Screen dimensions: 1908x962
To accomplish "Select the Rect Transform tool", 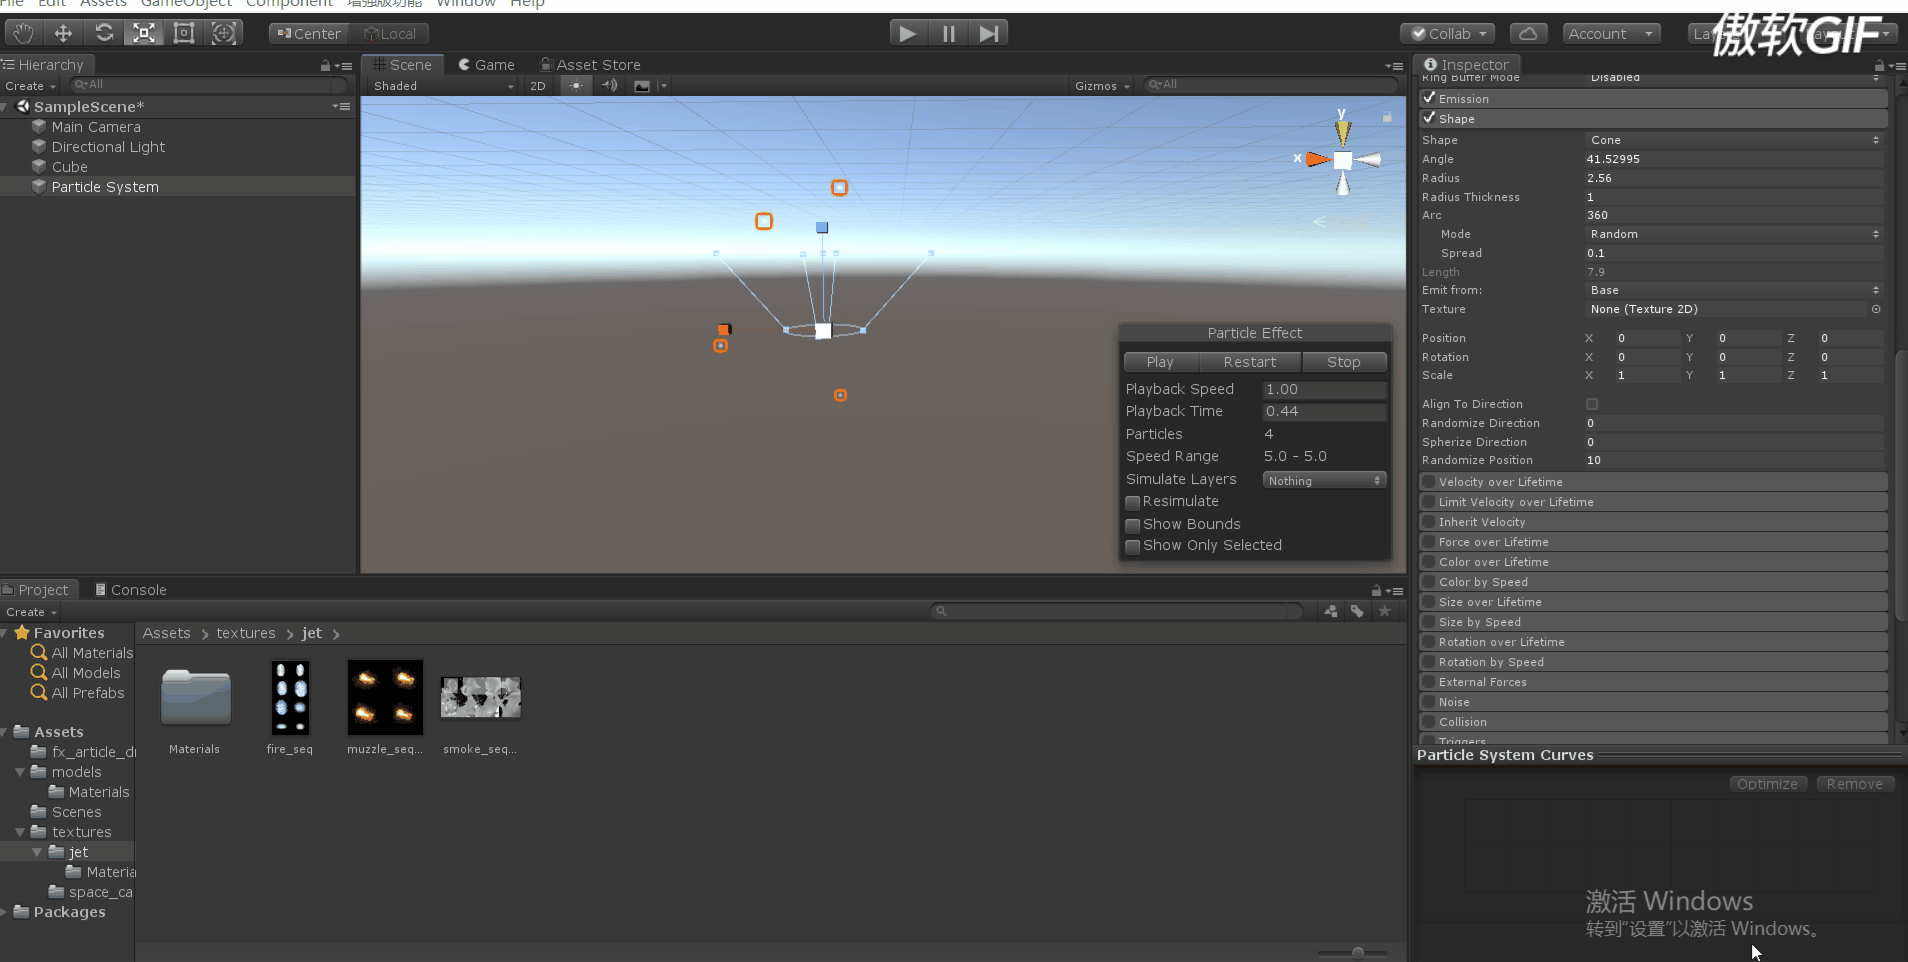I will 184,33.
